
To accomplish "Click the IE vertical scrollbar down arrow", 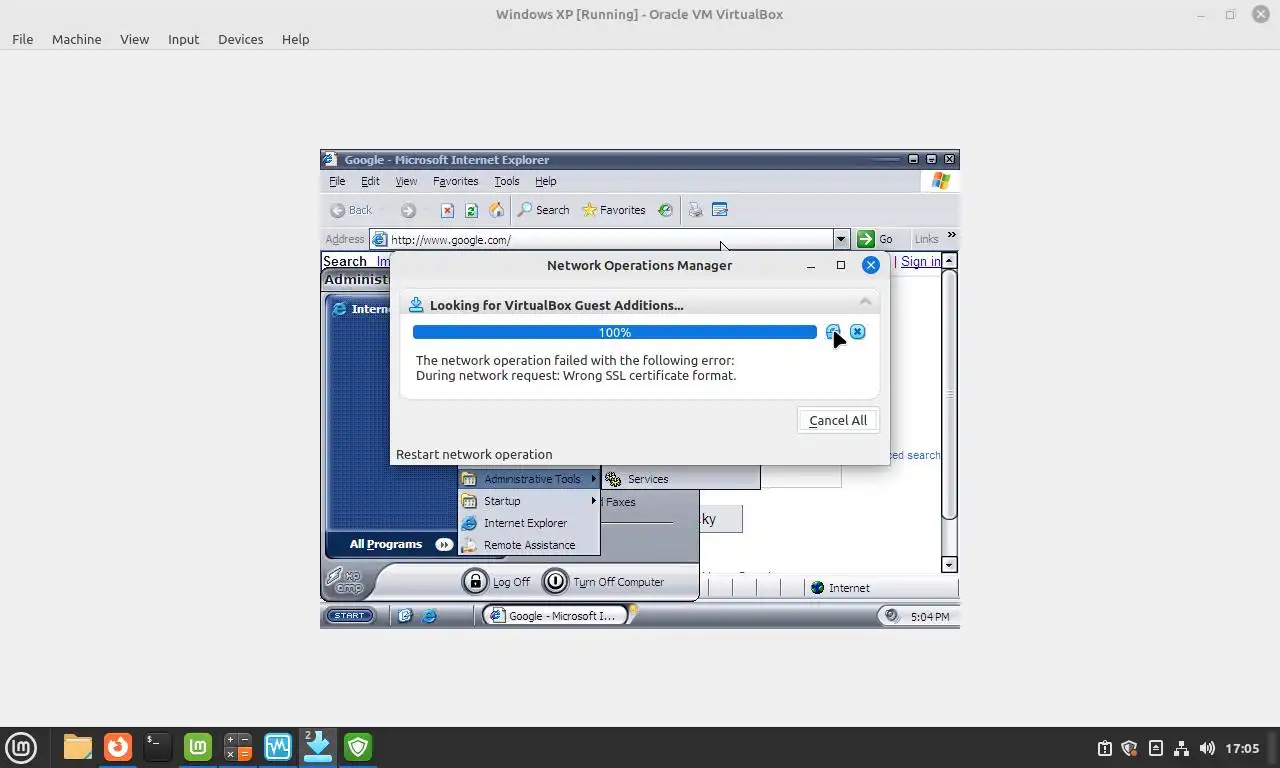I will coord(950,565).
